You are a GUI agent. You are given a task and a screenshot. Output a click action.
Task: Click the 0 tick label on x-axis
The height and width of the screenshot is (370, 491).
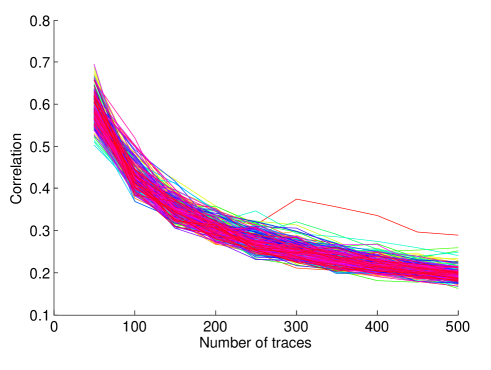click(x=54, y=327)
